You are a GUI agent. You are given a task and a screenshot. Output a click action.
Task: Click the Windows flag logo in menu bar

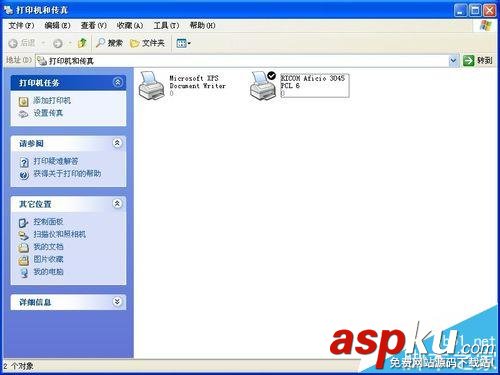(x=485, y=26)
